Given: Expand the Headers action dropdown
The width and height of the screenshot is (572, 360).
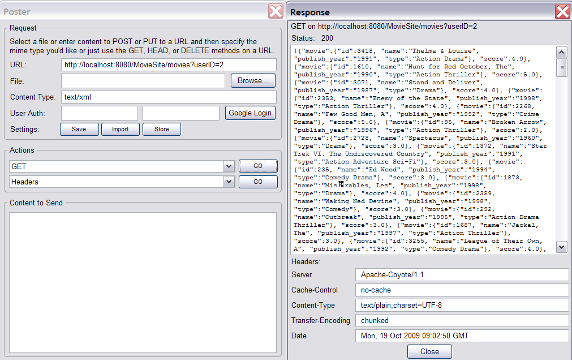Looking at the screenshot, I should click(x=228, y=182).
